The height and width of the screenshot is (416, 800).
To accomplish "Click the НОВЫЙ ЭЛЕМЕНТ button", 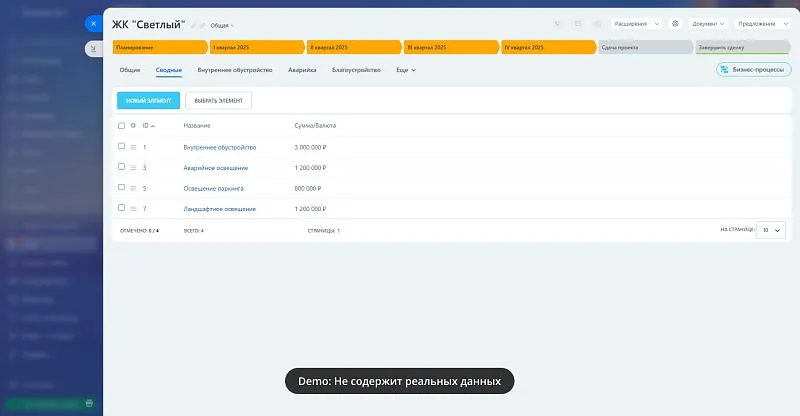I will coord(148,101).
